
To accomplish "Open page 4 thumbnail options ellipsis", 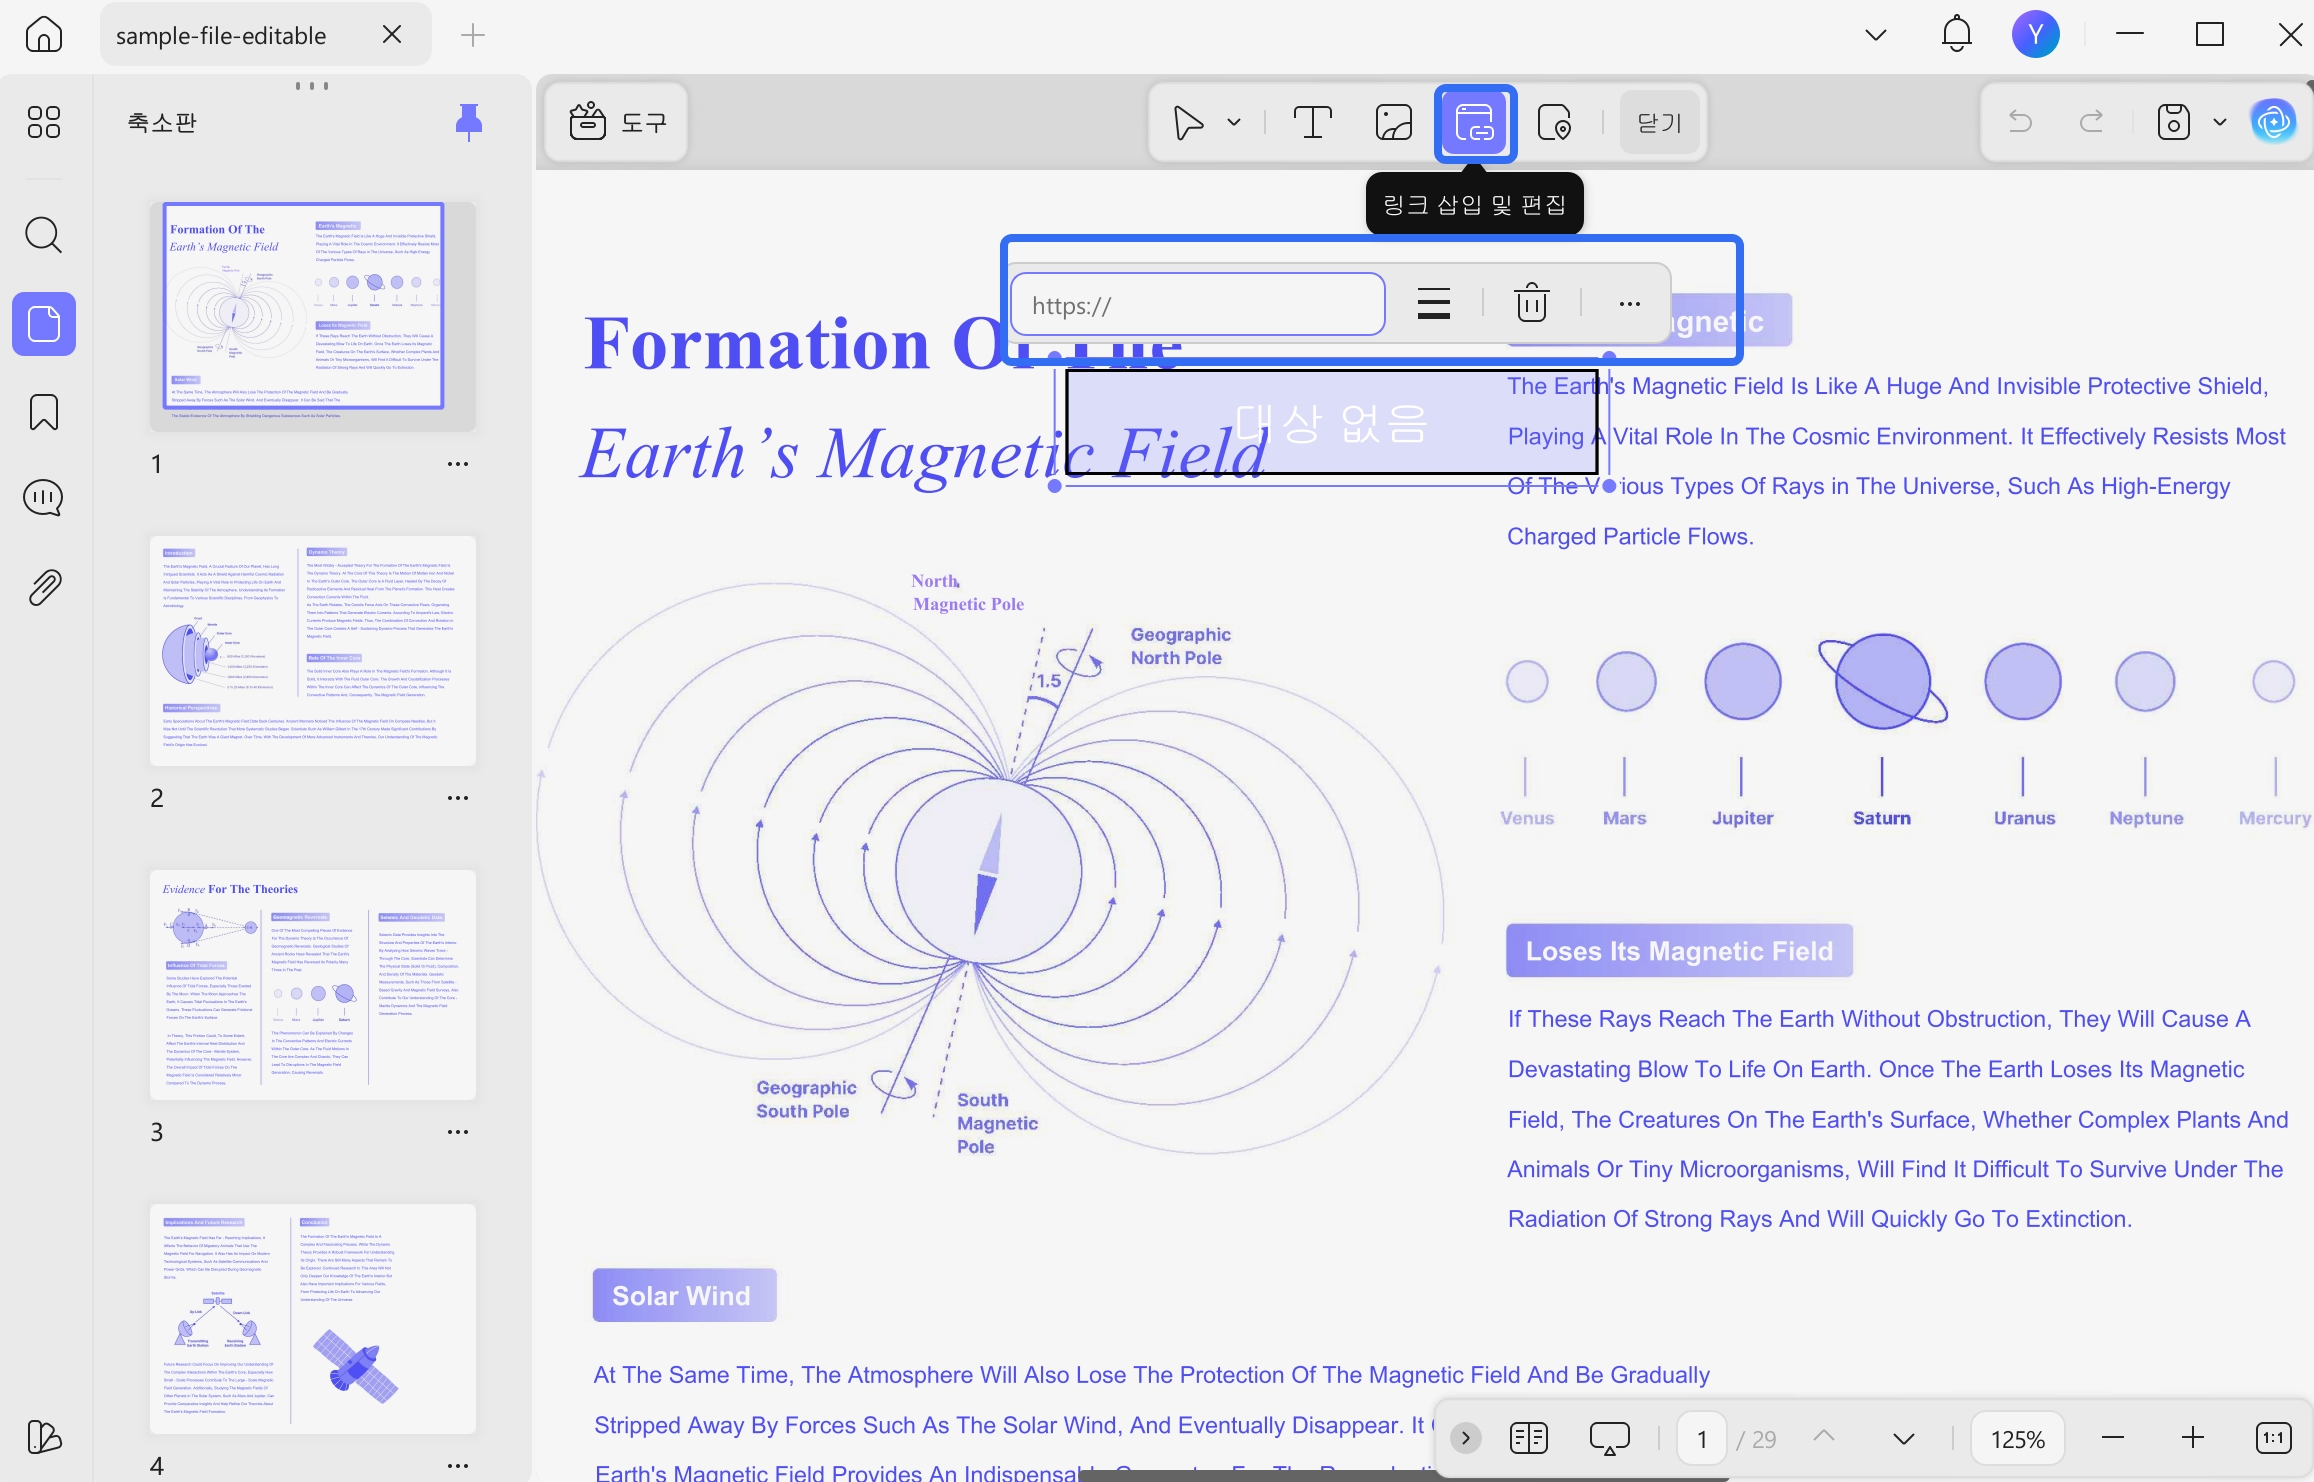I will tap(458, 1466).
